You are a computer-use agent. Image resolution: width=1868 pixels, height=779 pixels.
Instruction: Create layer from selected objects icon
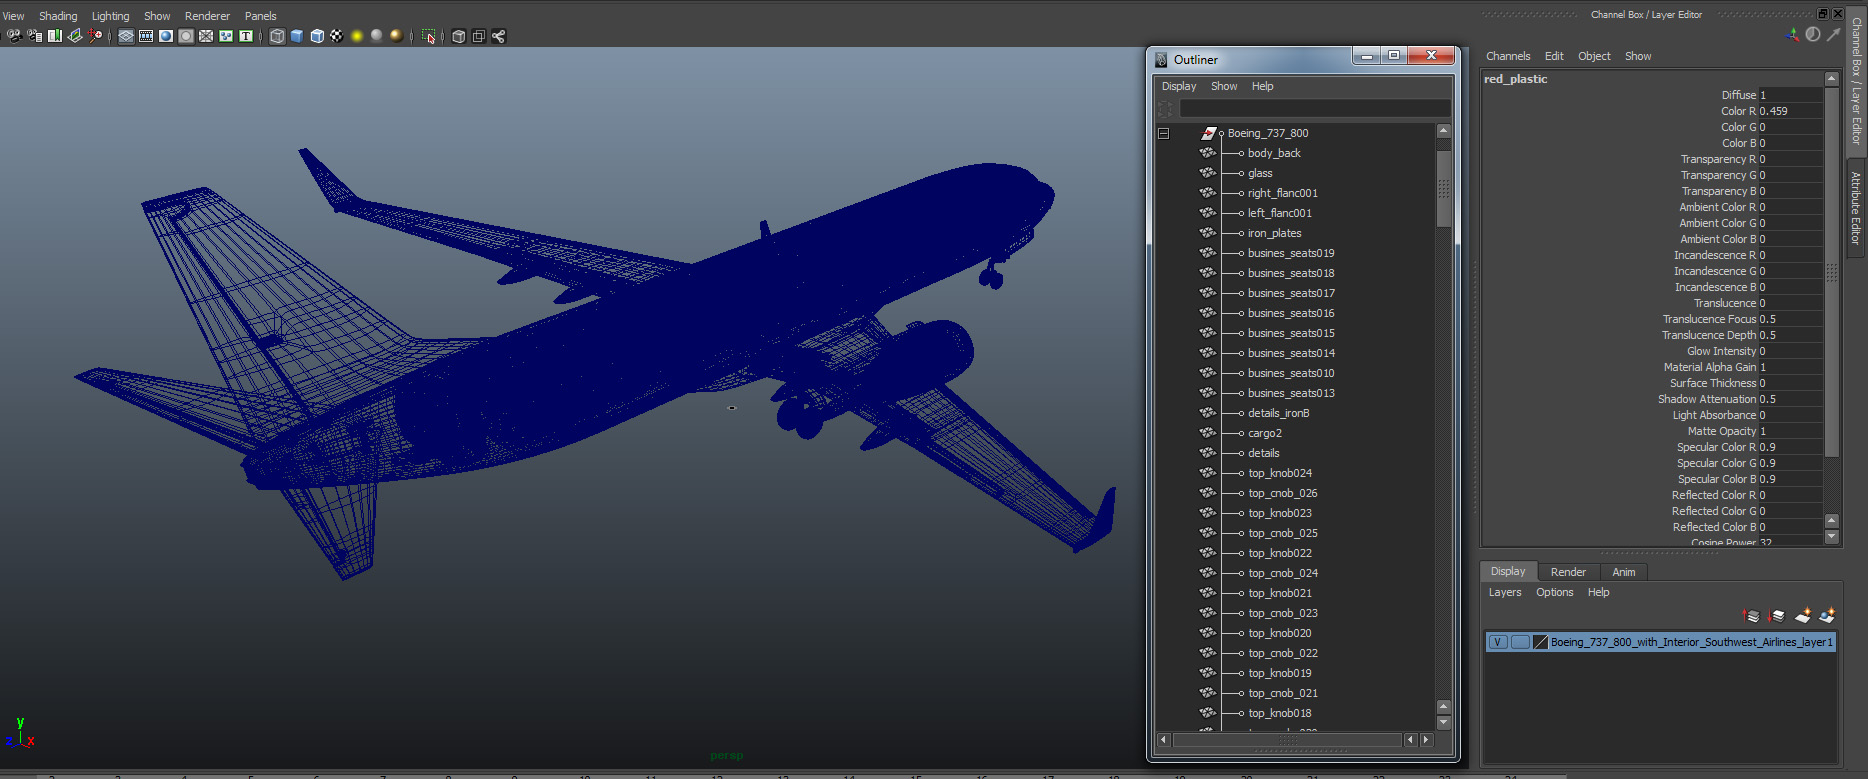1827,616
